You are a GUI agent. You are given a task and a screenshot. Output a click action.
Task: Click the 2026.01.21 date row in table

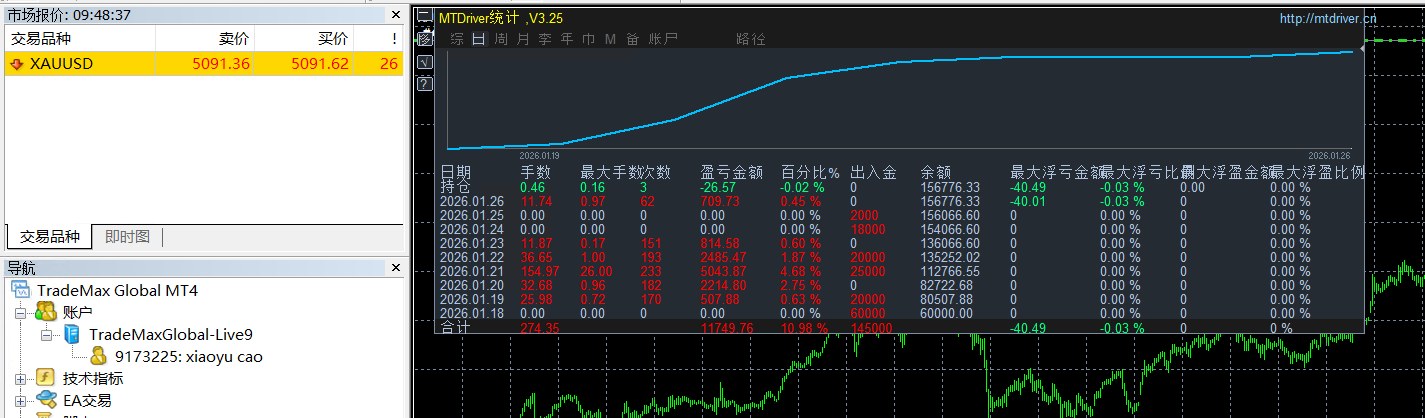[x=471, y=271]
